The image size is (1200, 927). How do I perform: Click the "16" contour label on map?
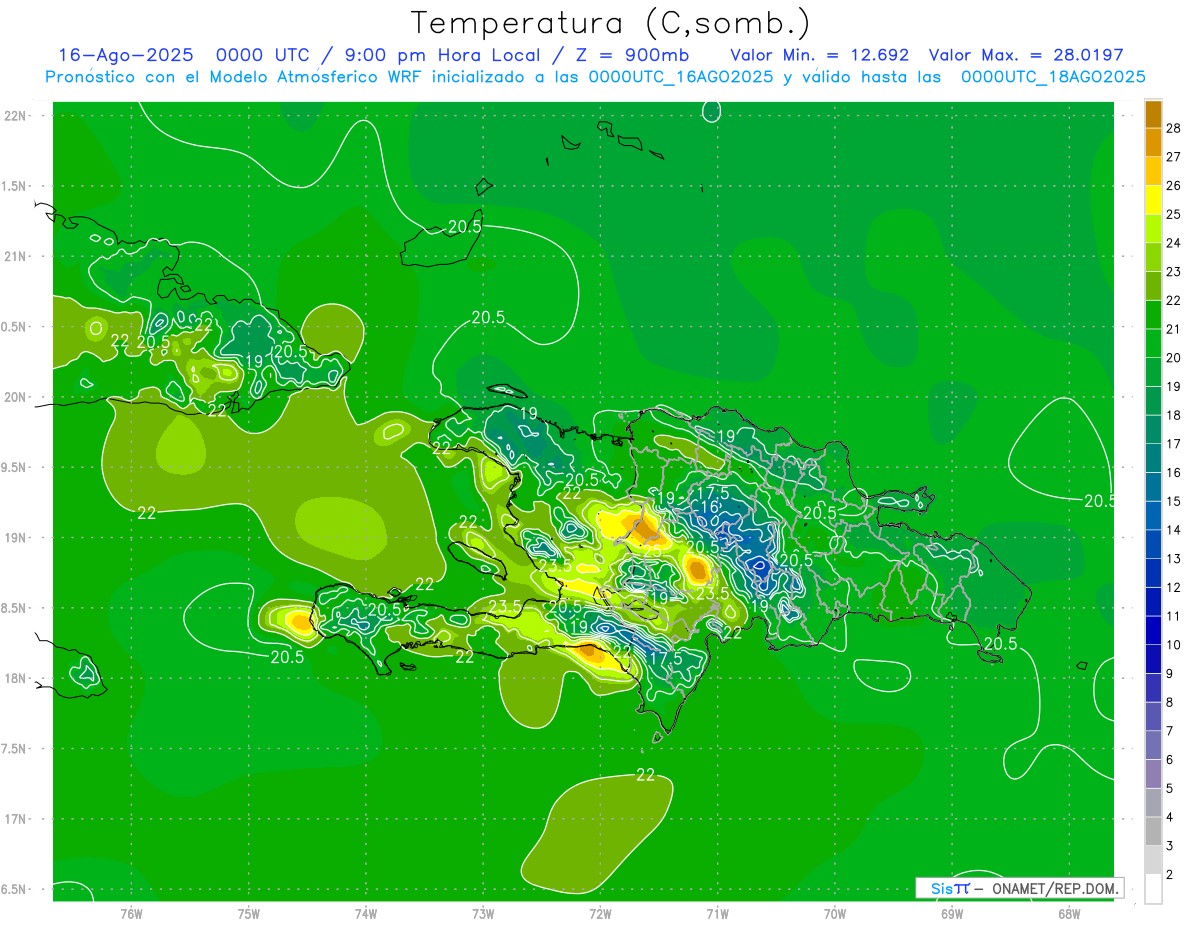709,508
